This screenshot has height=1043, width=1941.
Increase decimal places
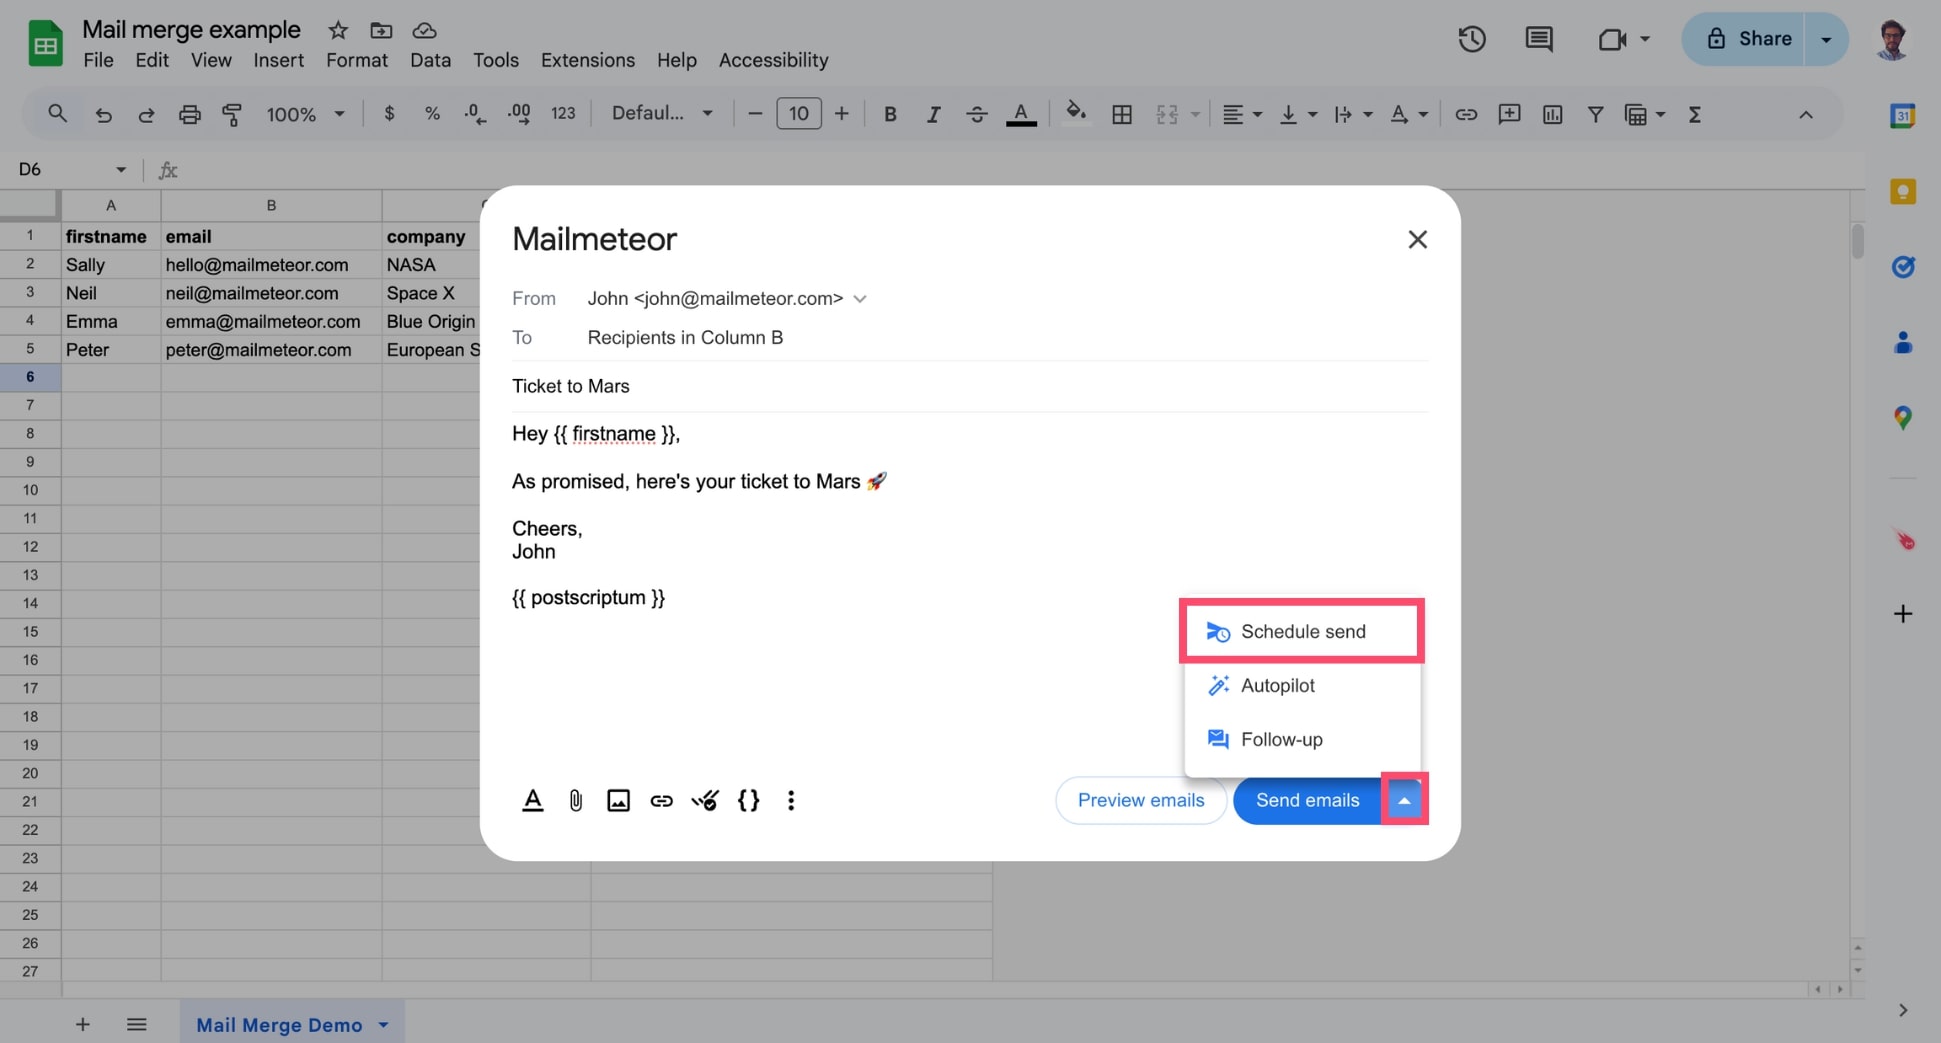point(519,114)
